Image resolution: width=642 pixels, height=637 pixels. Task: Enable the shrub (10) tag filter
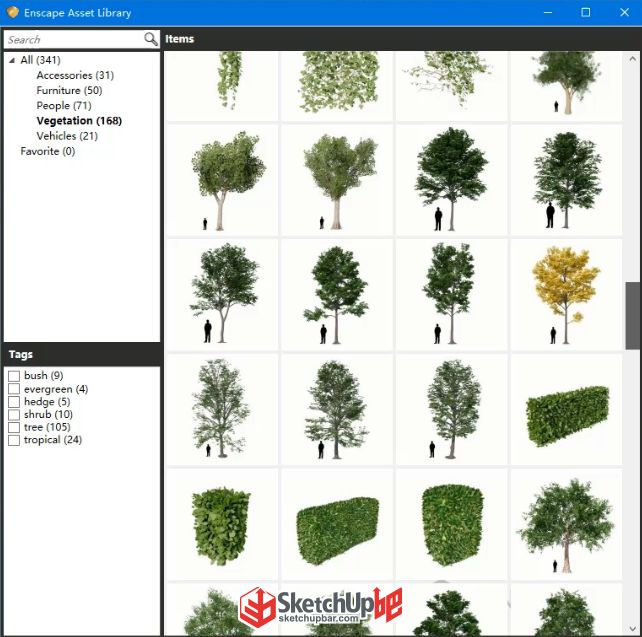click(x=14, y=415)
